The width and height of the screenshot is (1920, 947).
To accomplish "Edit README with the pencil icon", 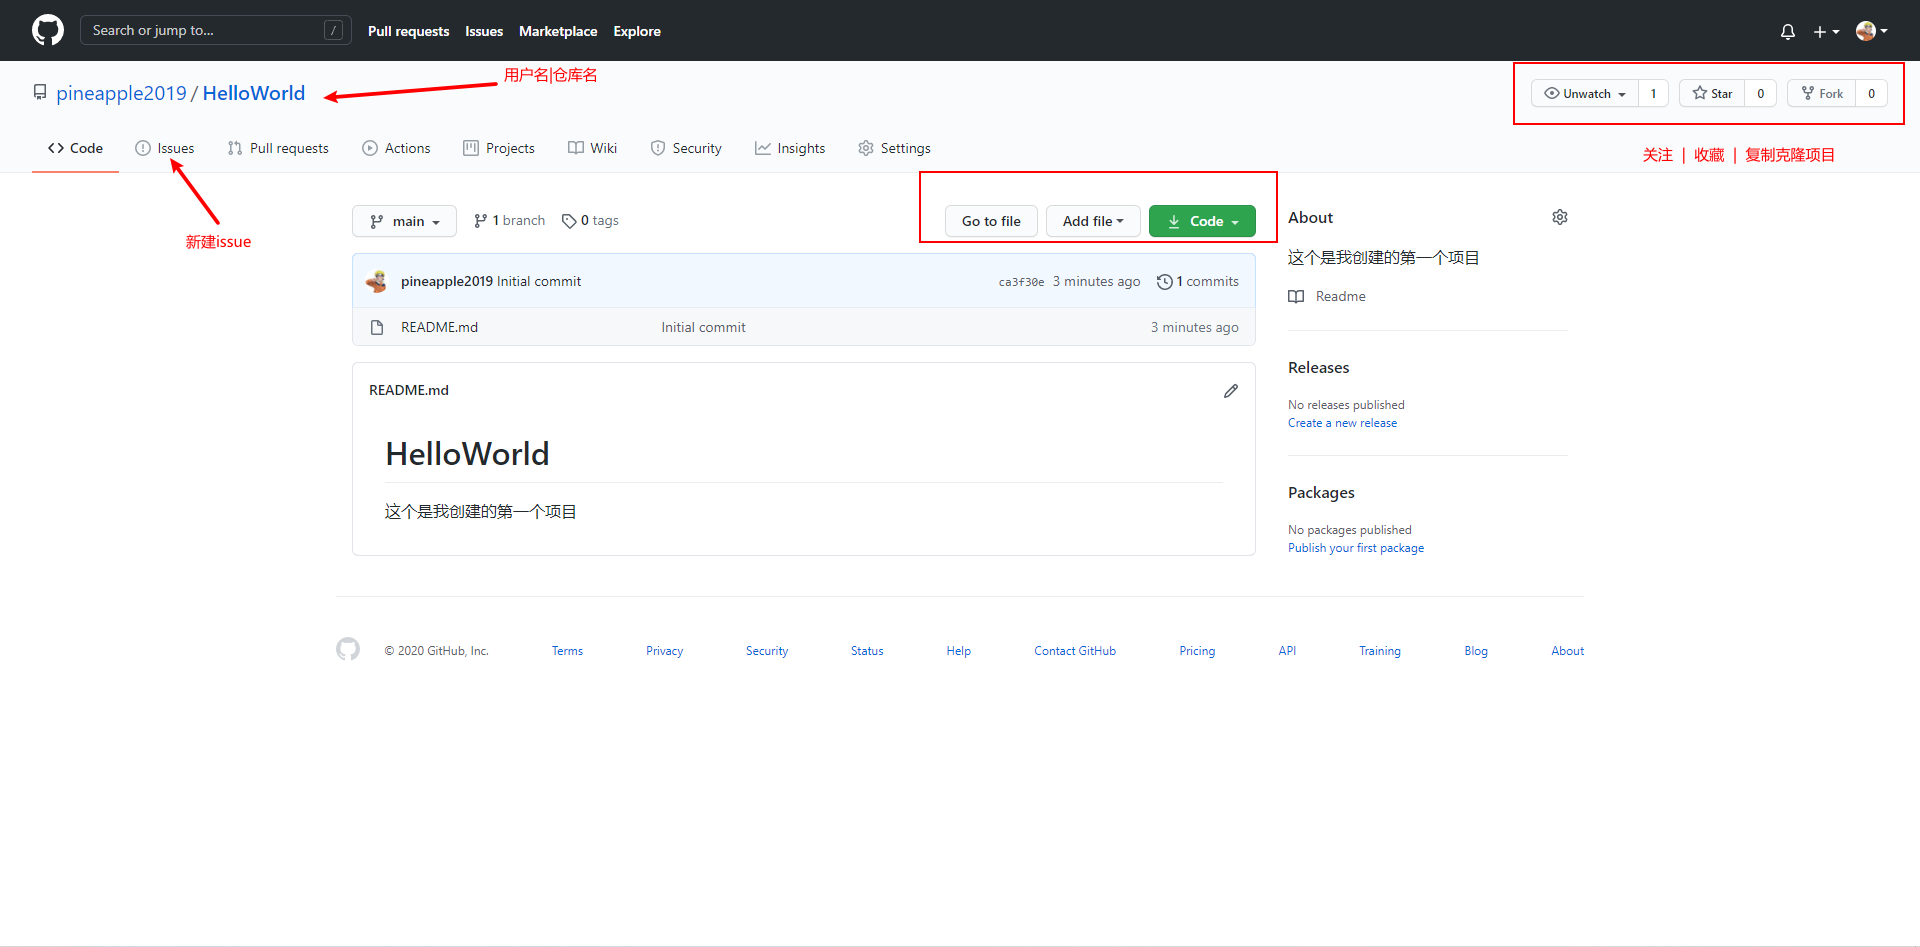I will click(x=1231, y=391).
